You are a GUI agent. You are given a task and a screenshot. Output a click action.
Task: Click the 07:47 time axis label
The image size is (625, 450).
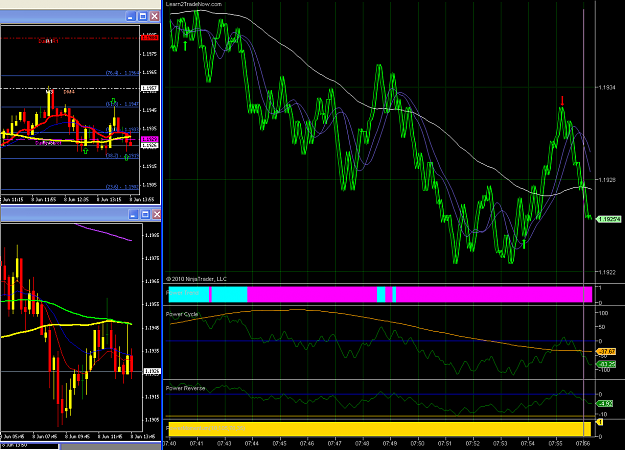click(x=335, y=443)
